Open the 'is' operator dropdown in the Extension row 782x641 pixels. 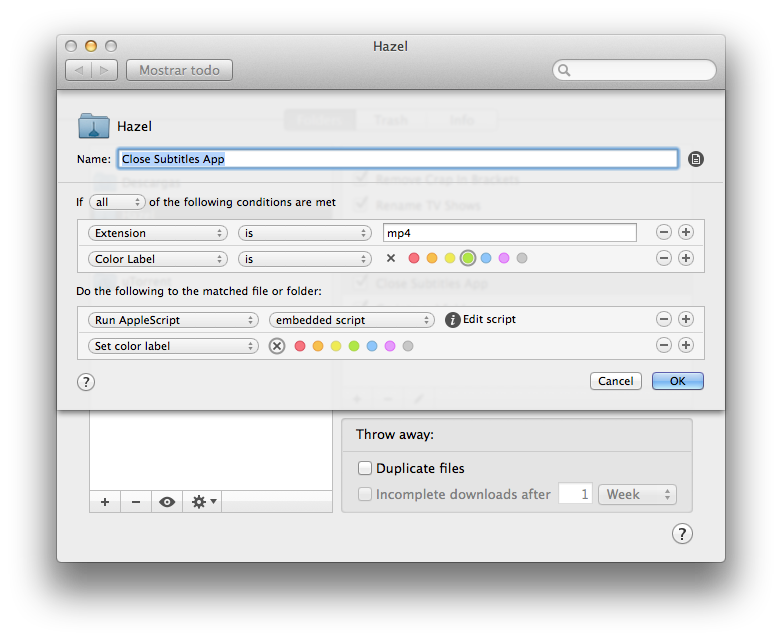(x=305, y=233)
